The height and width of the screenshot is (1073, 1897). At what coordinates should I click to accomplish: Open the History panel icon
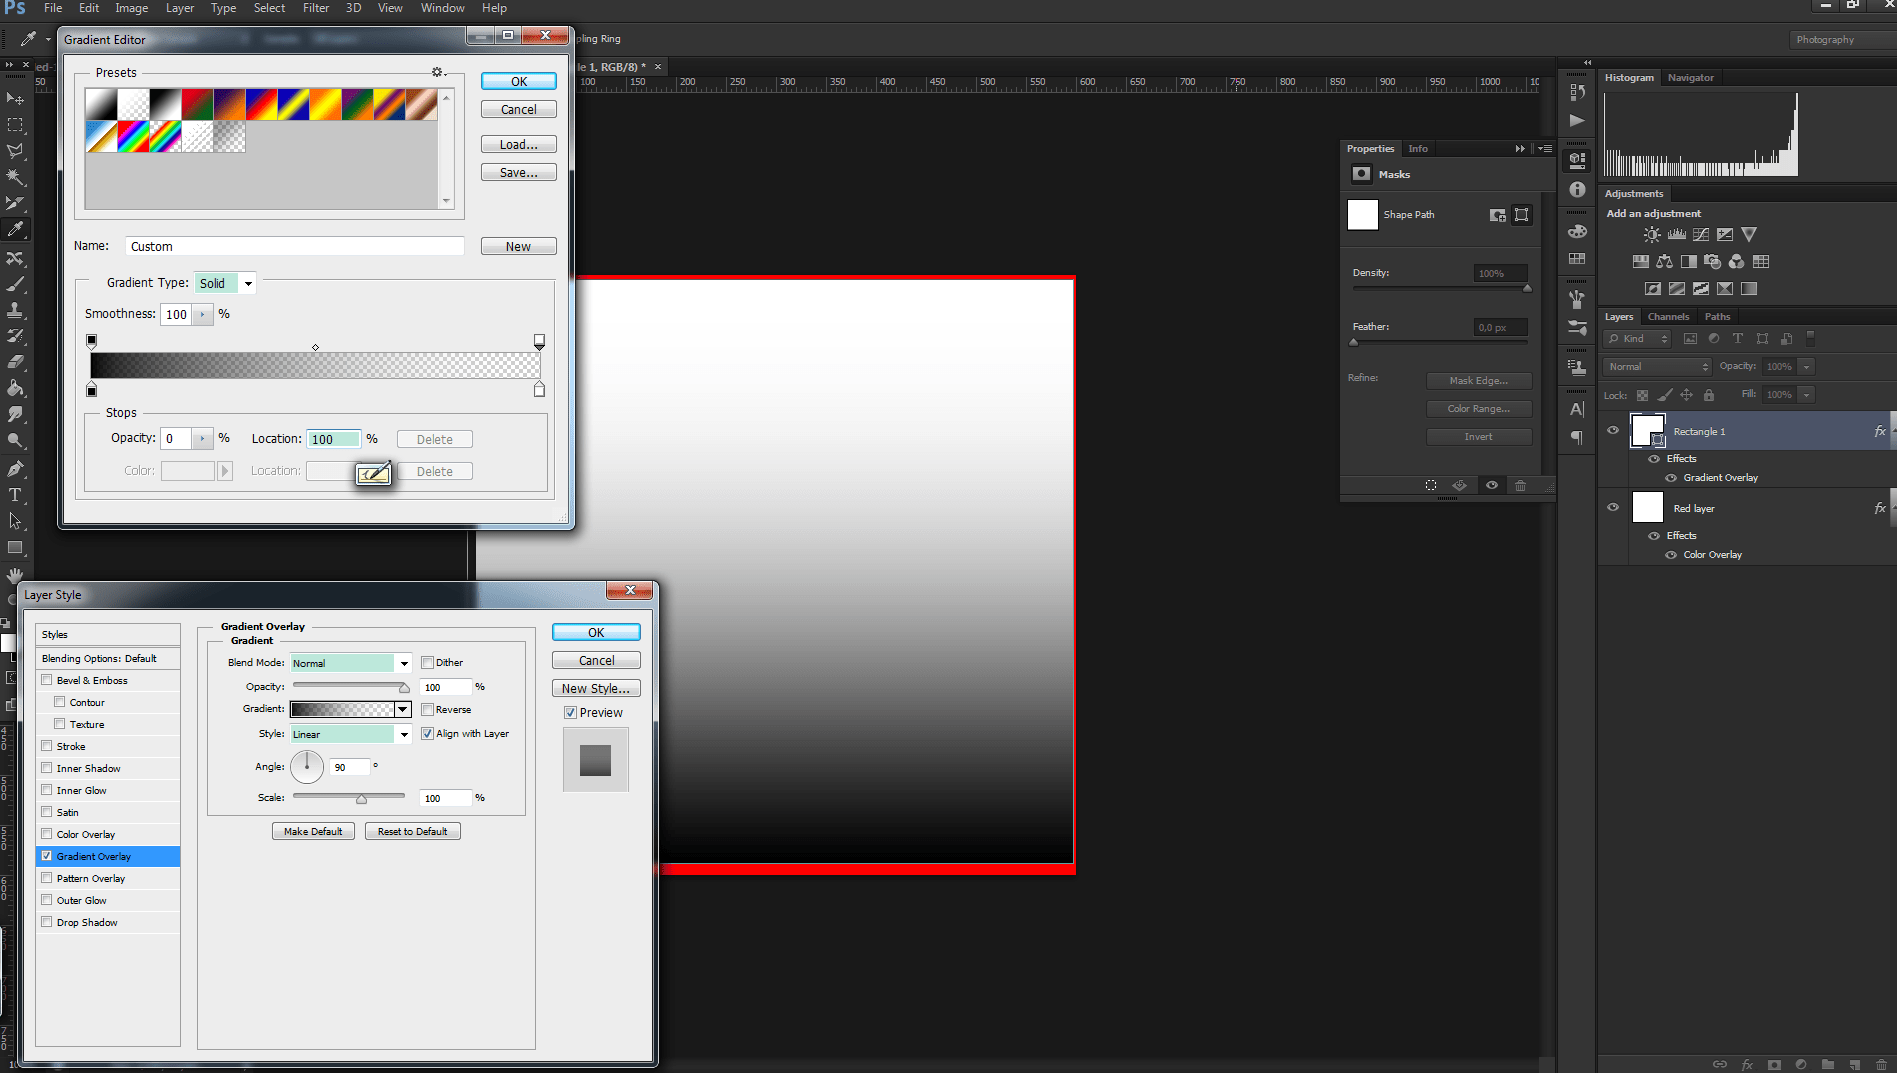pos(1577,92)
